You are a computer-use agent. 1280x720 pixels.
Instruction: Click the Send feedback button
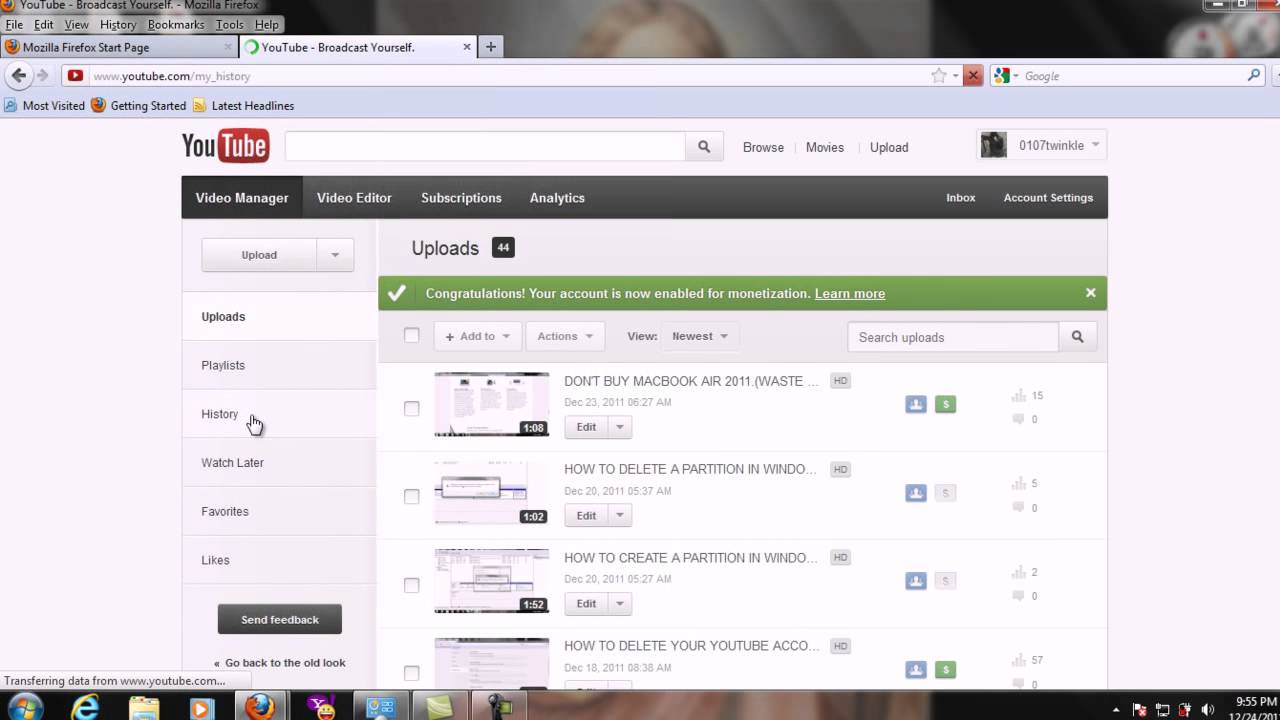click(x=280, y=619)
